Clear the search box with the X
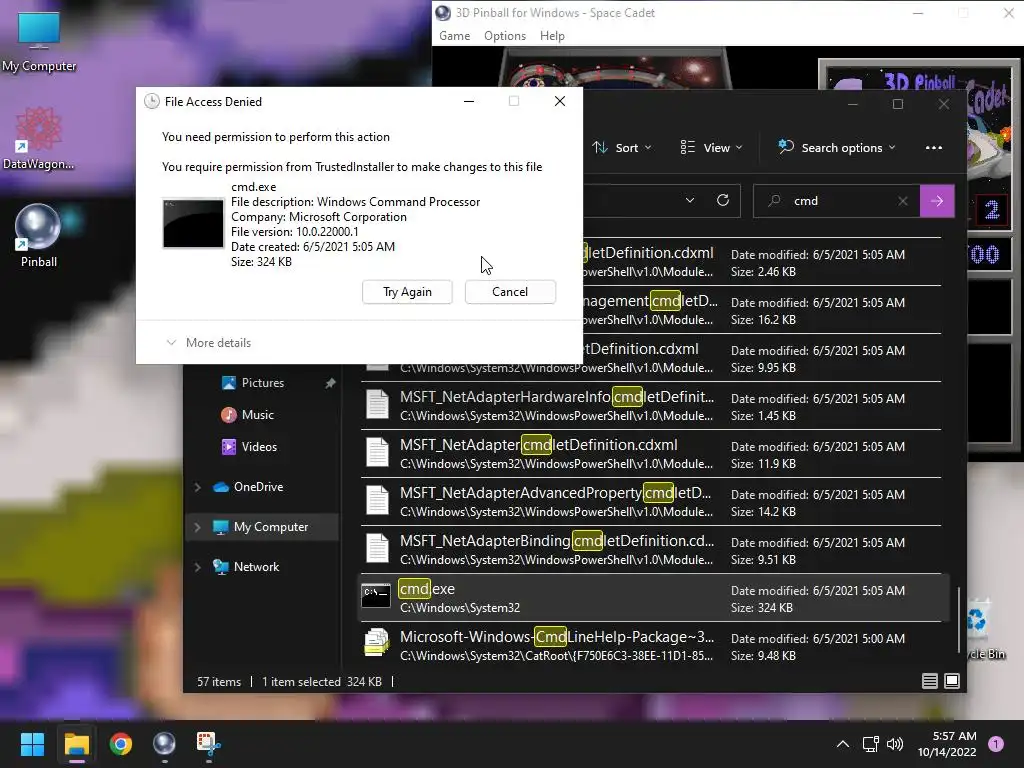This screenshot has height=768, width=1024. pos(903,201)
